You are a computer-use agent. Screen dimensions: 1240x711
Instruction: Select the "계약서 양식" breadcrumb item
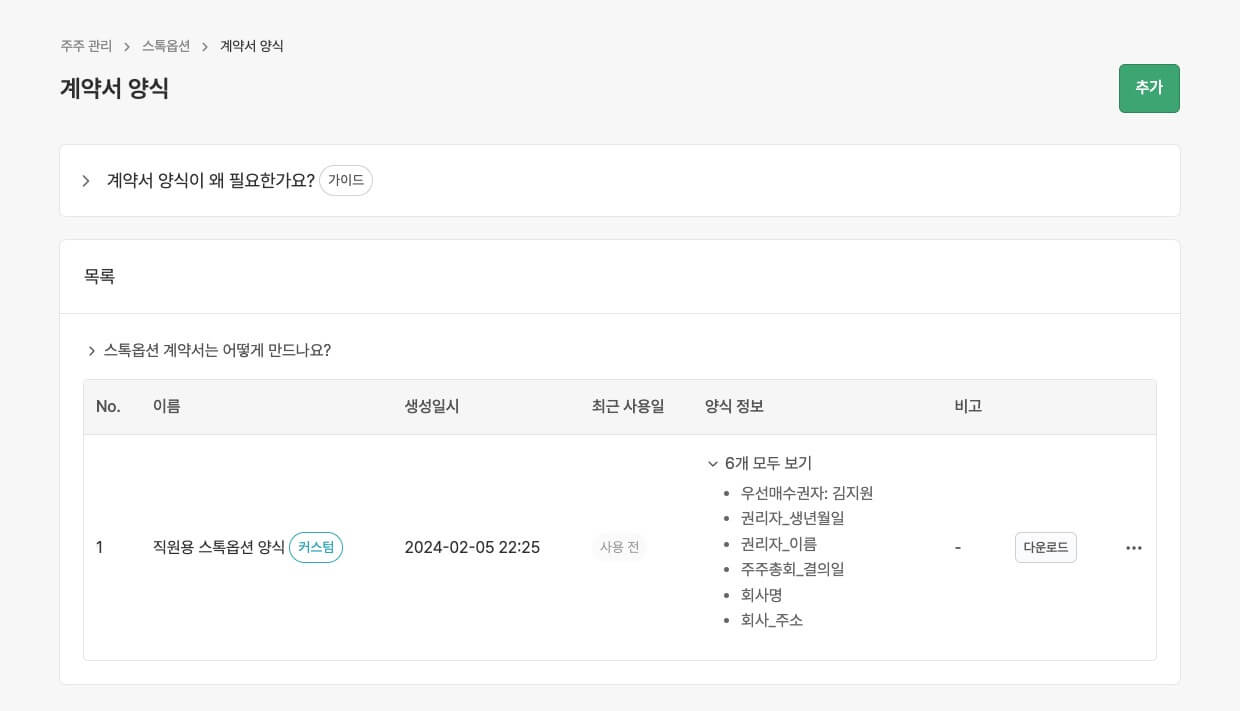pos(250,46)
